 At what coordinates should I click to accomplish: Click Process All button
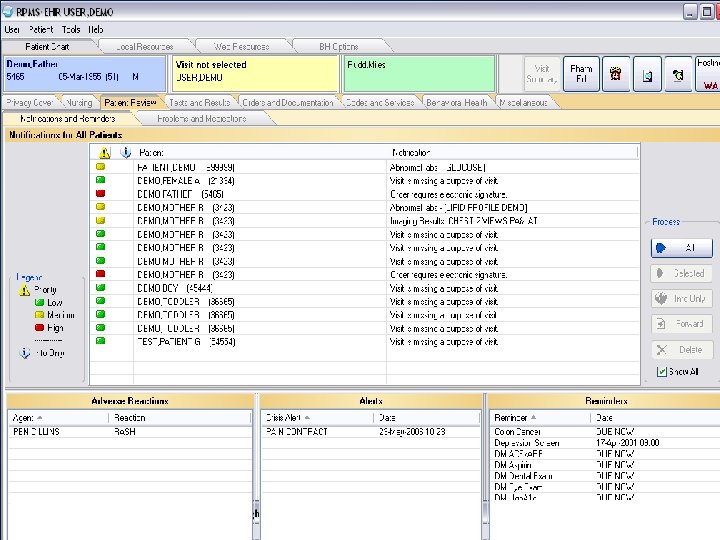pyautogui.click(x=682, y=248)
